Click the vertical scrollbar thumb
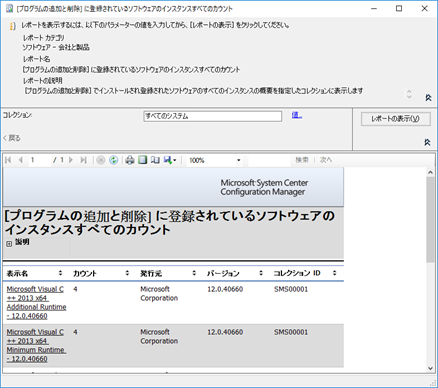Viewport: 438px width, 388px height. pos(430,219)
